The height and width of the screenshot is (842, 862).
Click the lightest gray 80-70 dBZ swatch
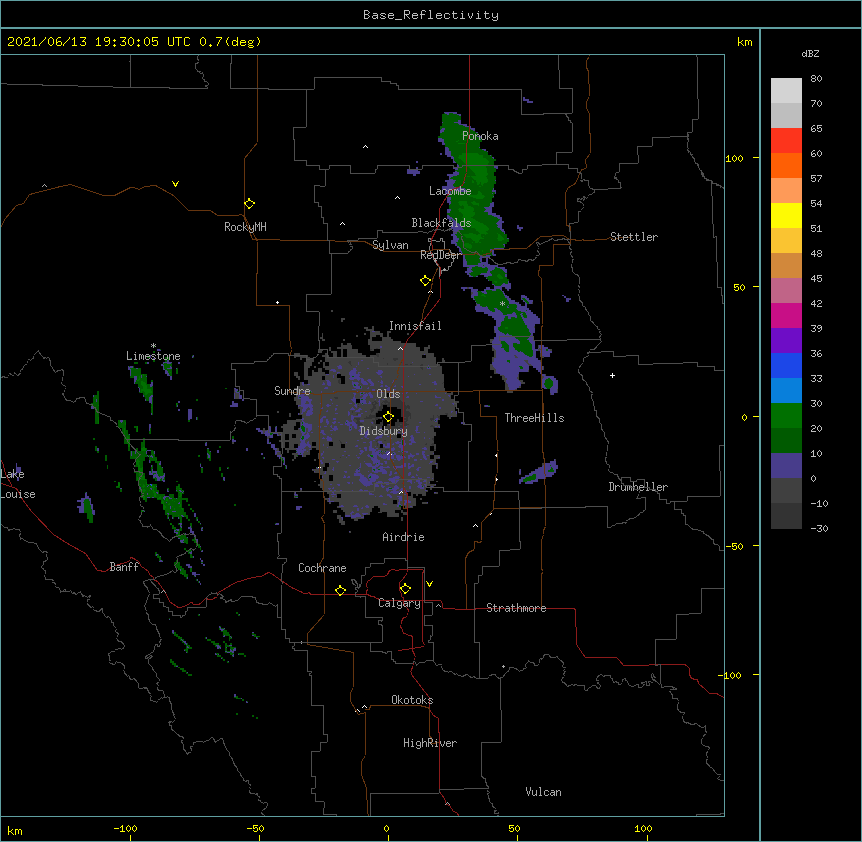pos(786,90)
